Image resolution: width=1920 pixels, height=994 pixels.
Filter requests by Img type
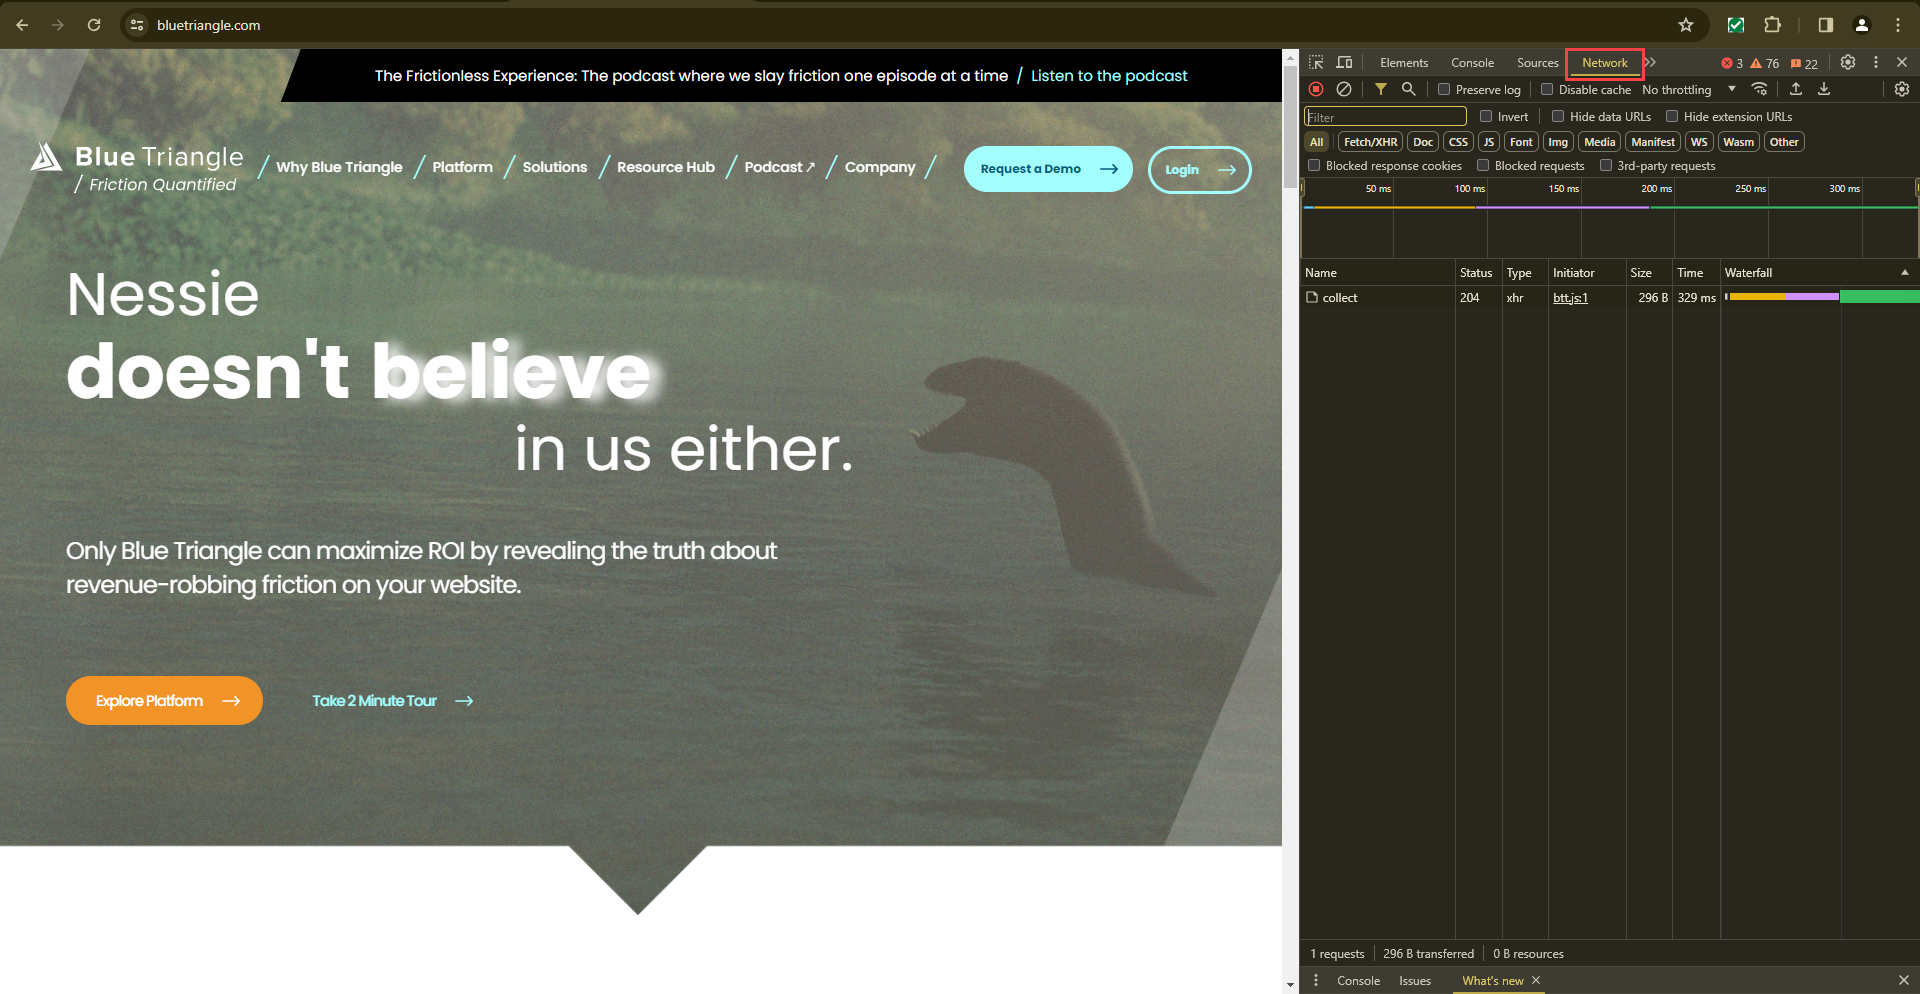click(1558, 142)
